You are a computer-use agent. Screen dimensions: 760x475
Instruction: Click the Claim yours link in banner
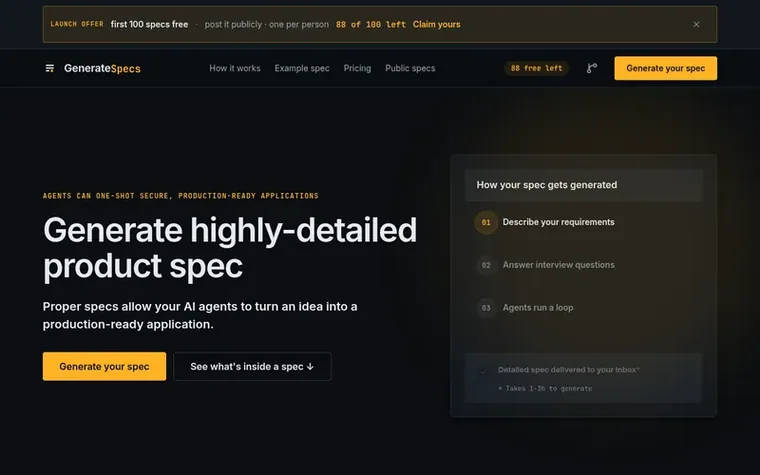point(436,24)
